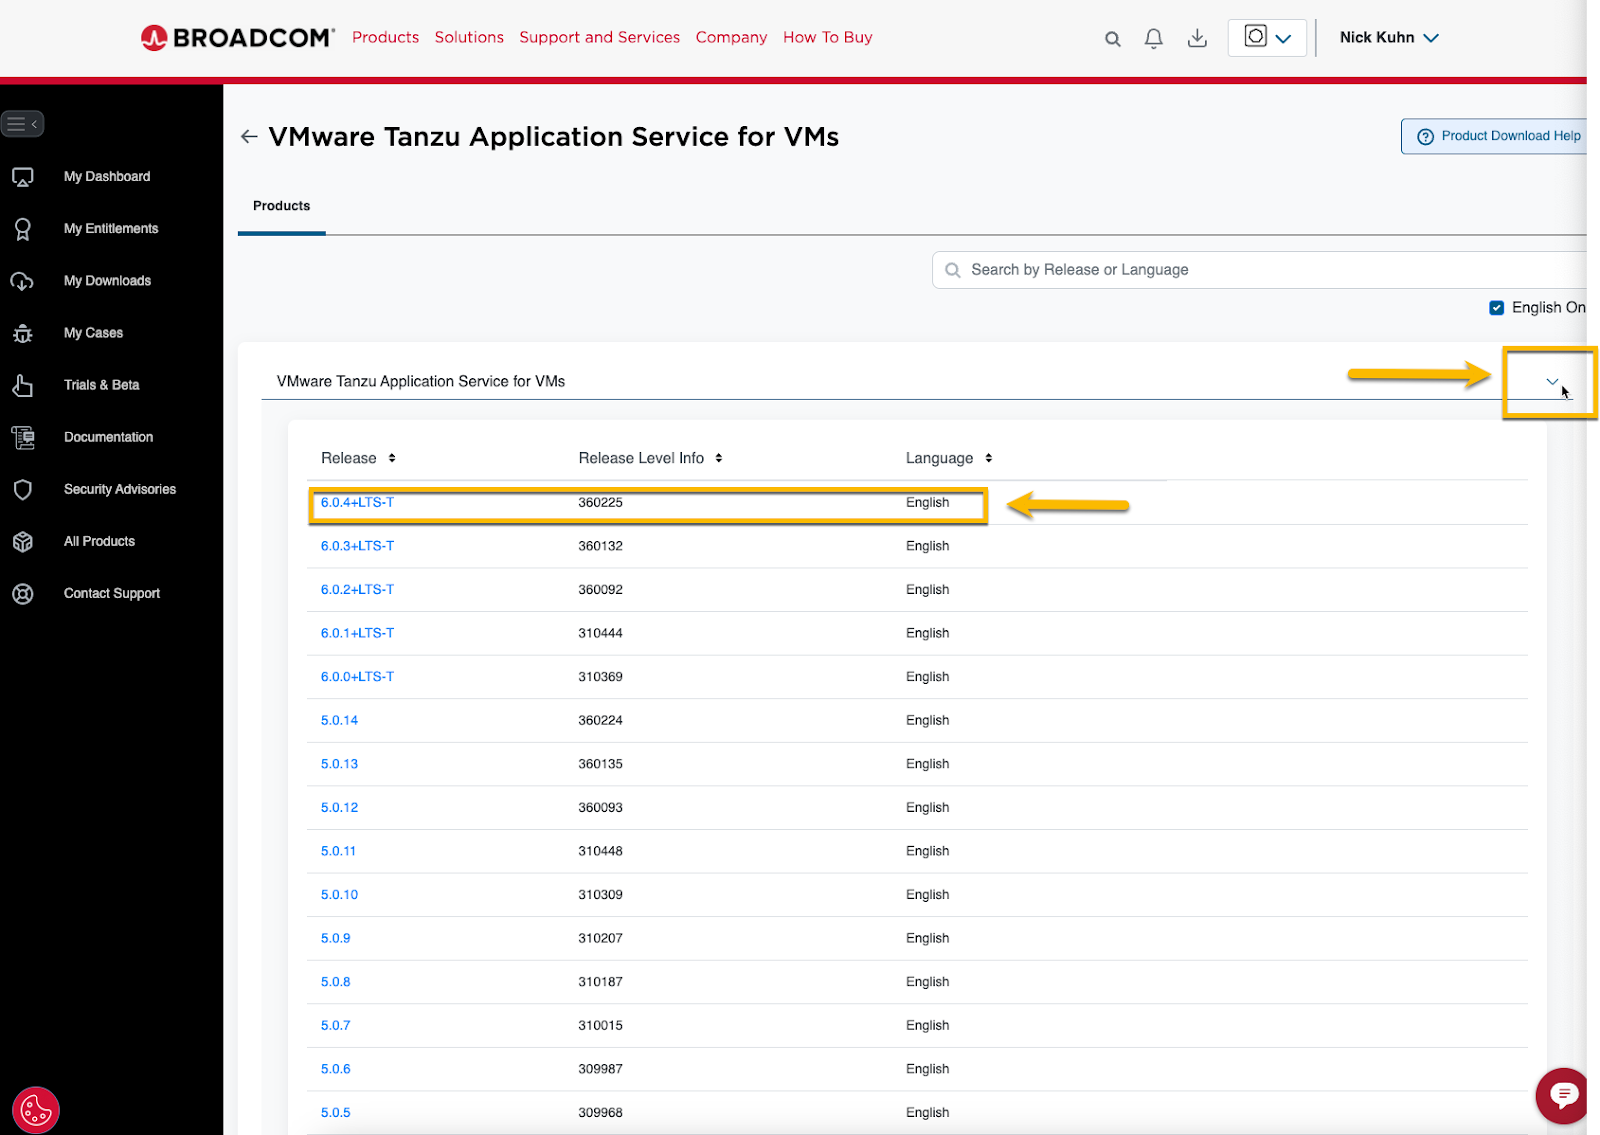Go back using the left arrow
Image resolution: width=1600 pixels, height=1135 pixels.
pyautogui.click(x=249, y=137)
